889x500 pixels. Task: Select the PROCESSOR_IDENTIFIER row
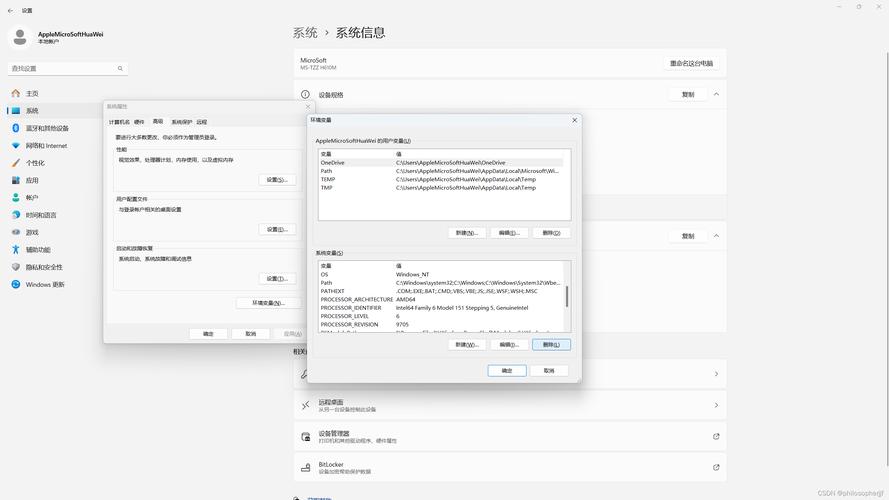[x=442, y=308]
